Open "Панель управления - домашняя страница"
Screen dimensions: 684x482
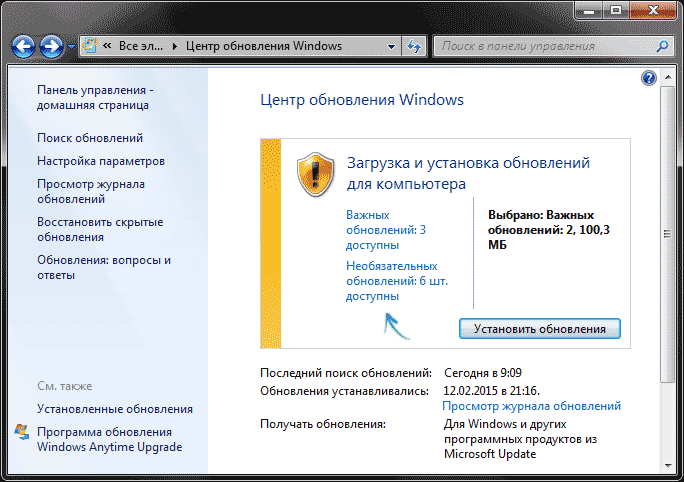95,97
